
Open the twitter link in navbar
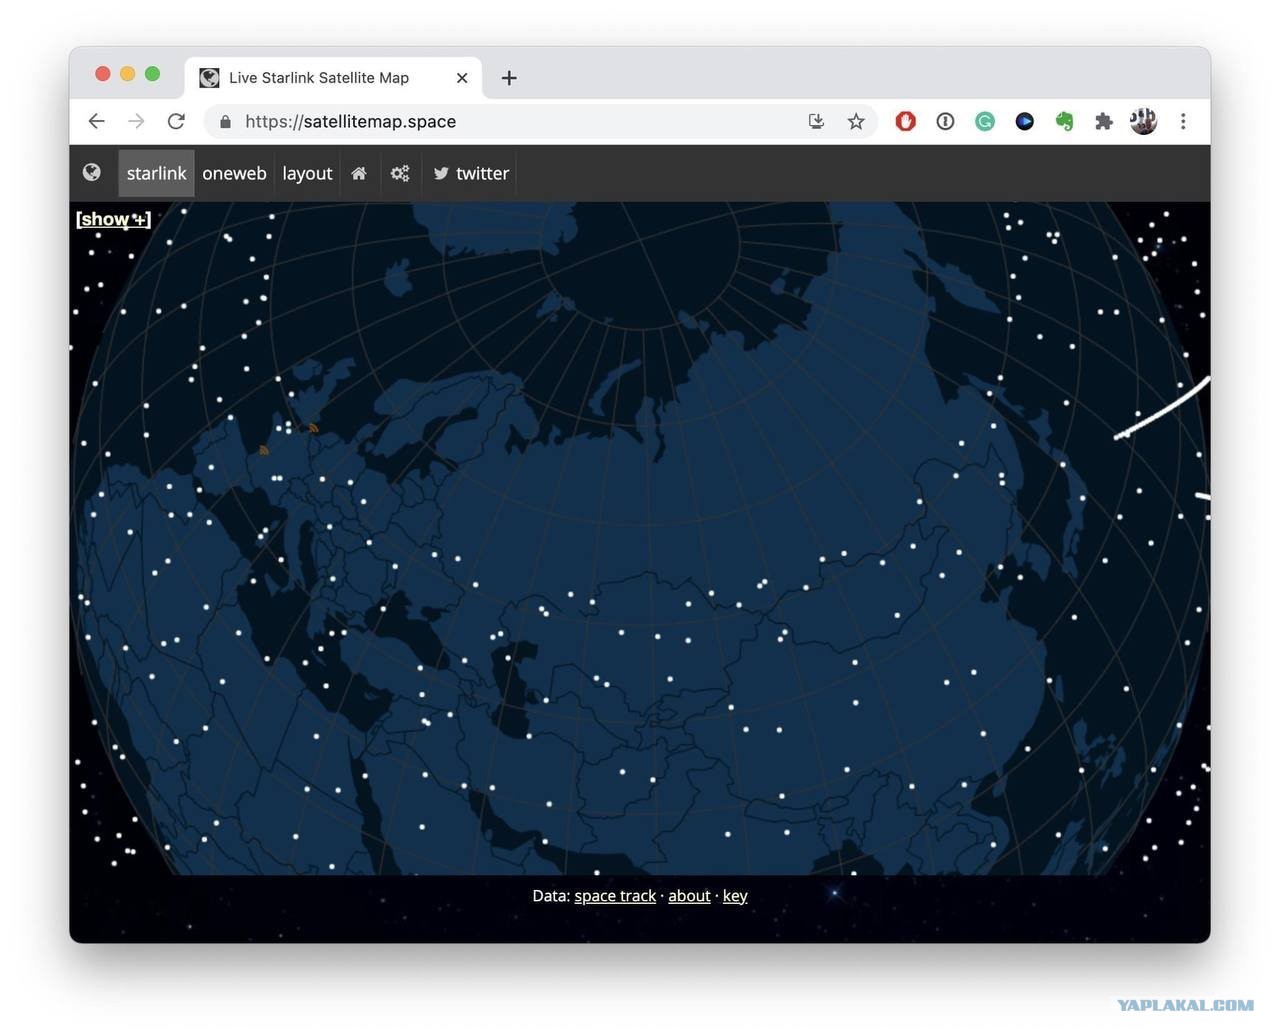pos(471,173)
